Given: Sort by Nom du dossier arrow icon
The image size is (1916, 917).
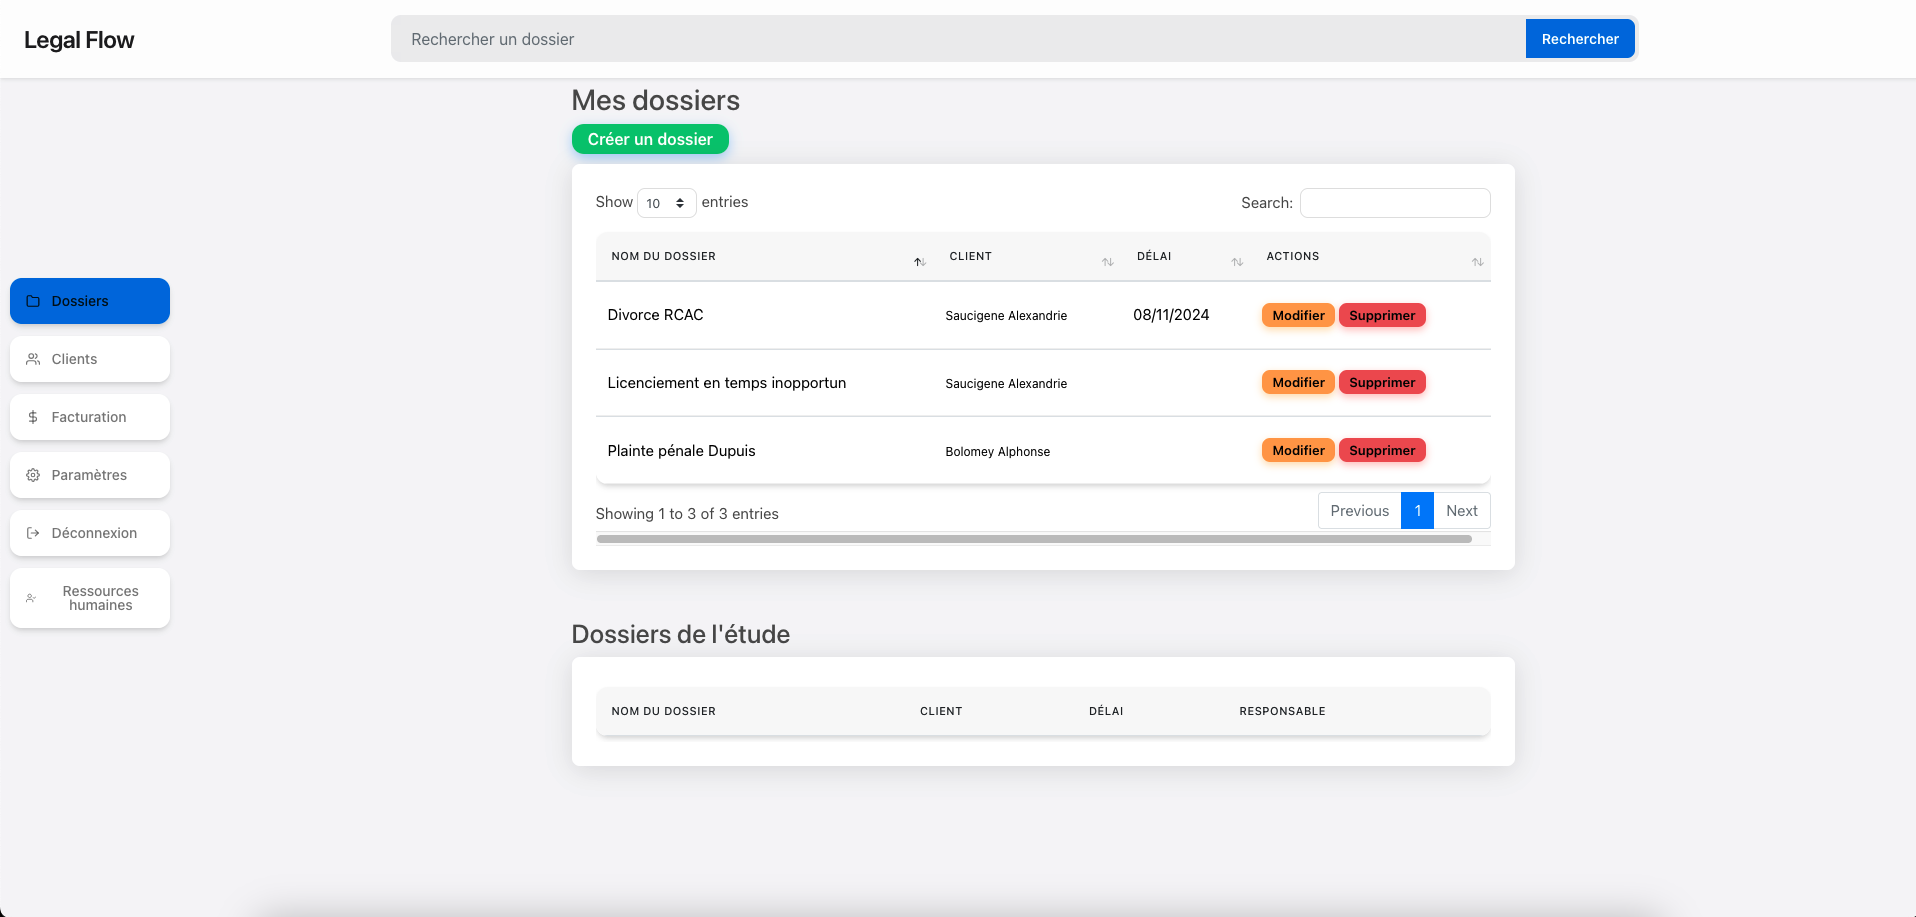Looking at the screenshot, I should click(x=919, y=262).
